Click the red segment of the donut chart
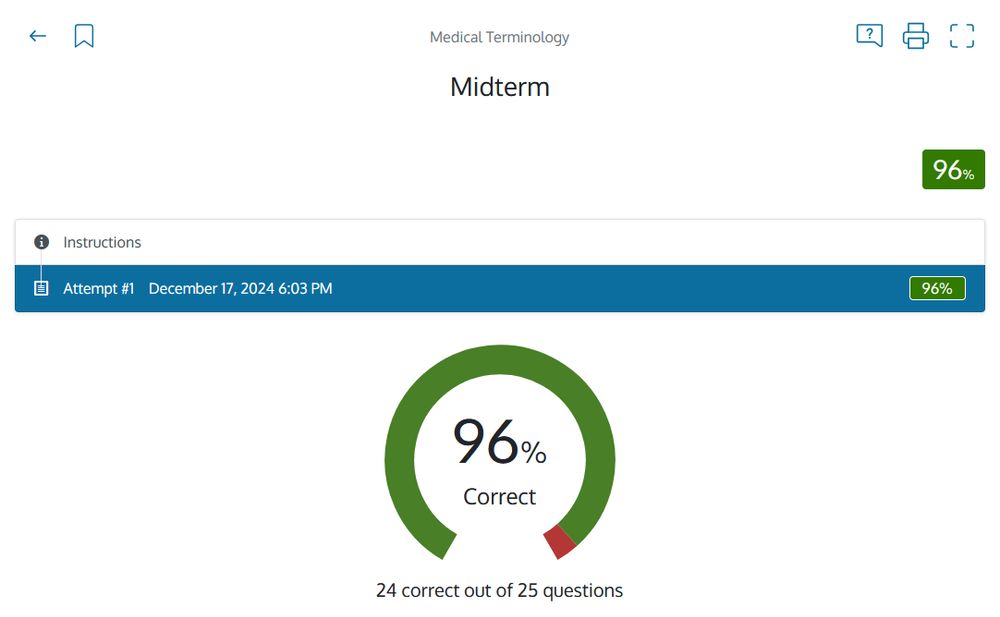The height and width of the screenshot is (617, 1000). pos(558,540)
